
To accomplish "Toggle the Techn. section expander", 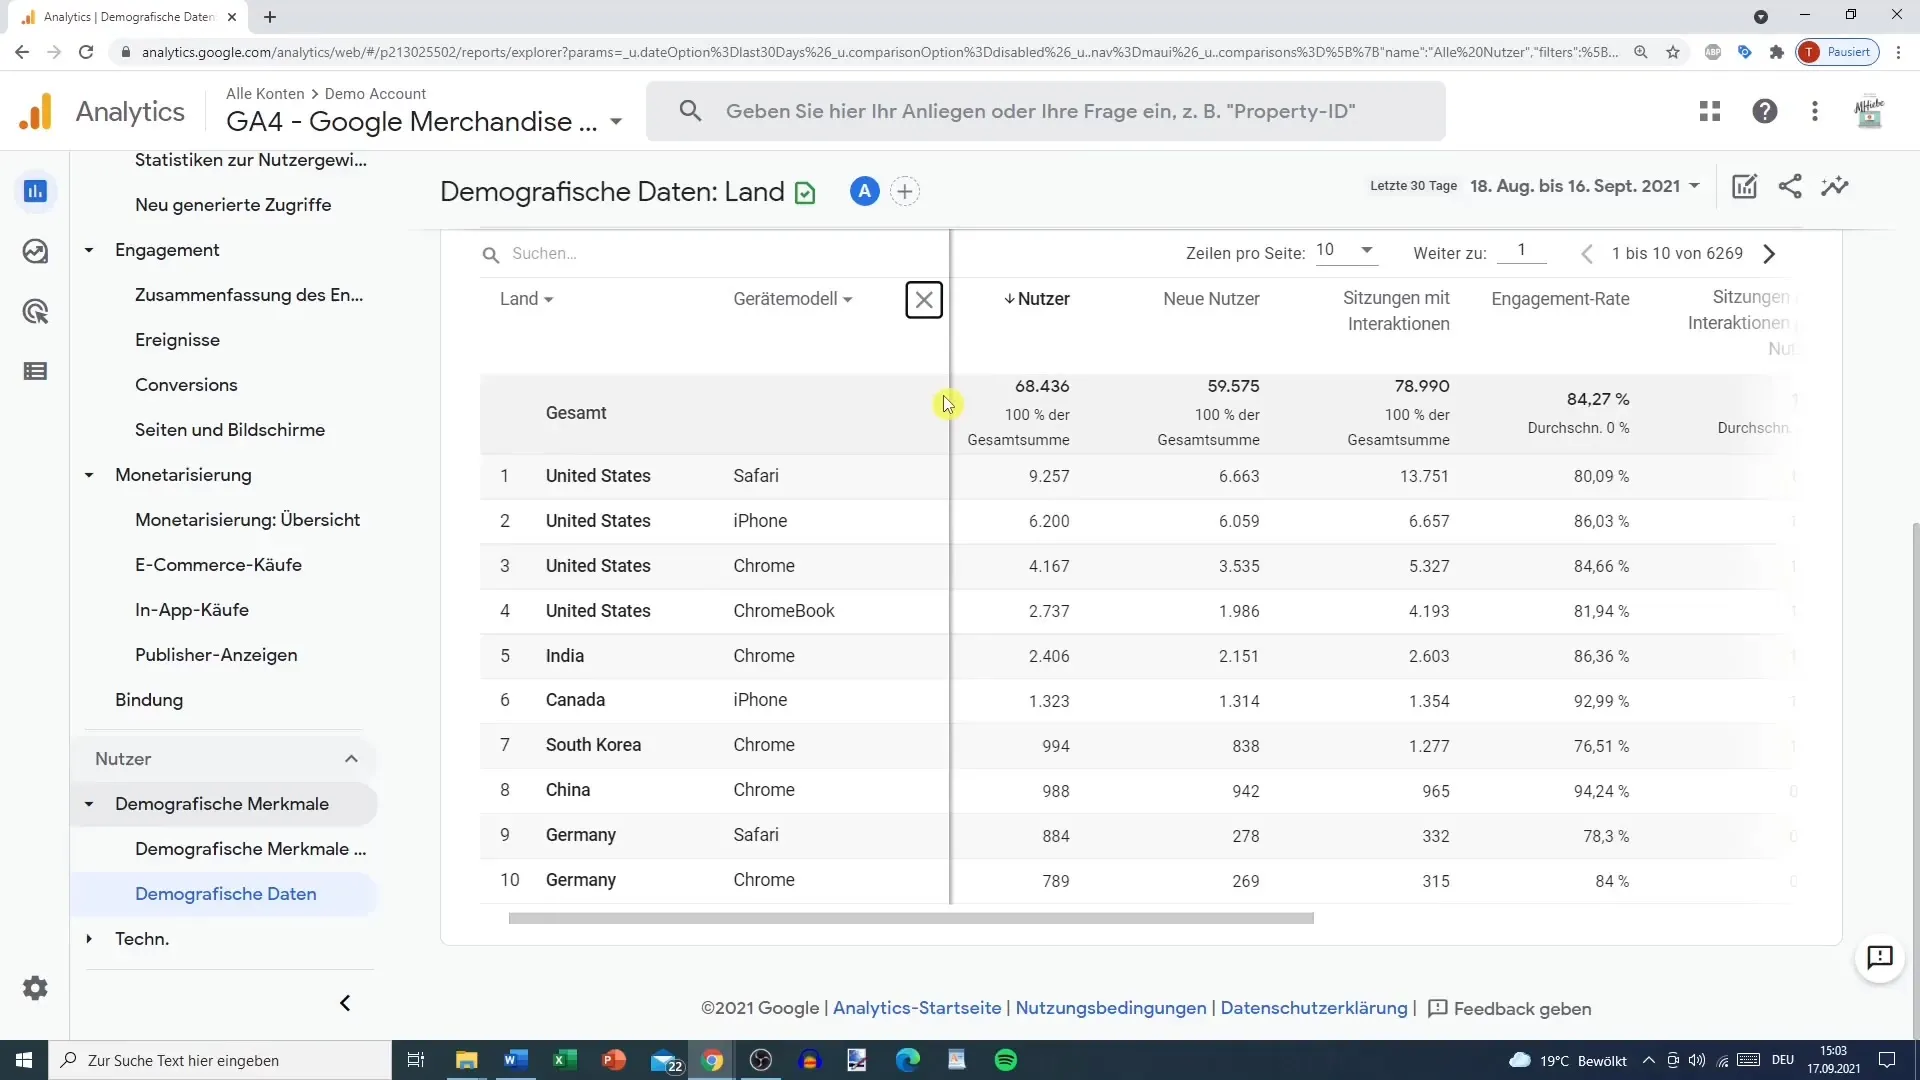I will click(x=88, y=939).
